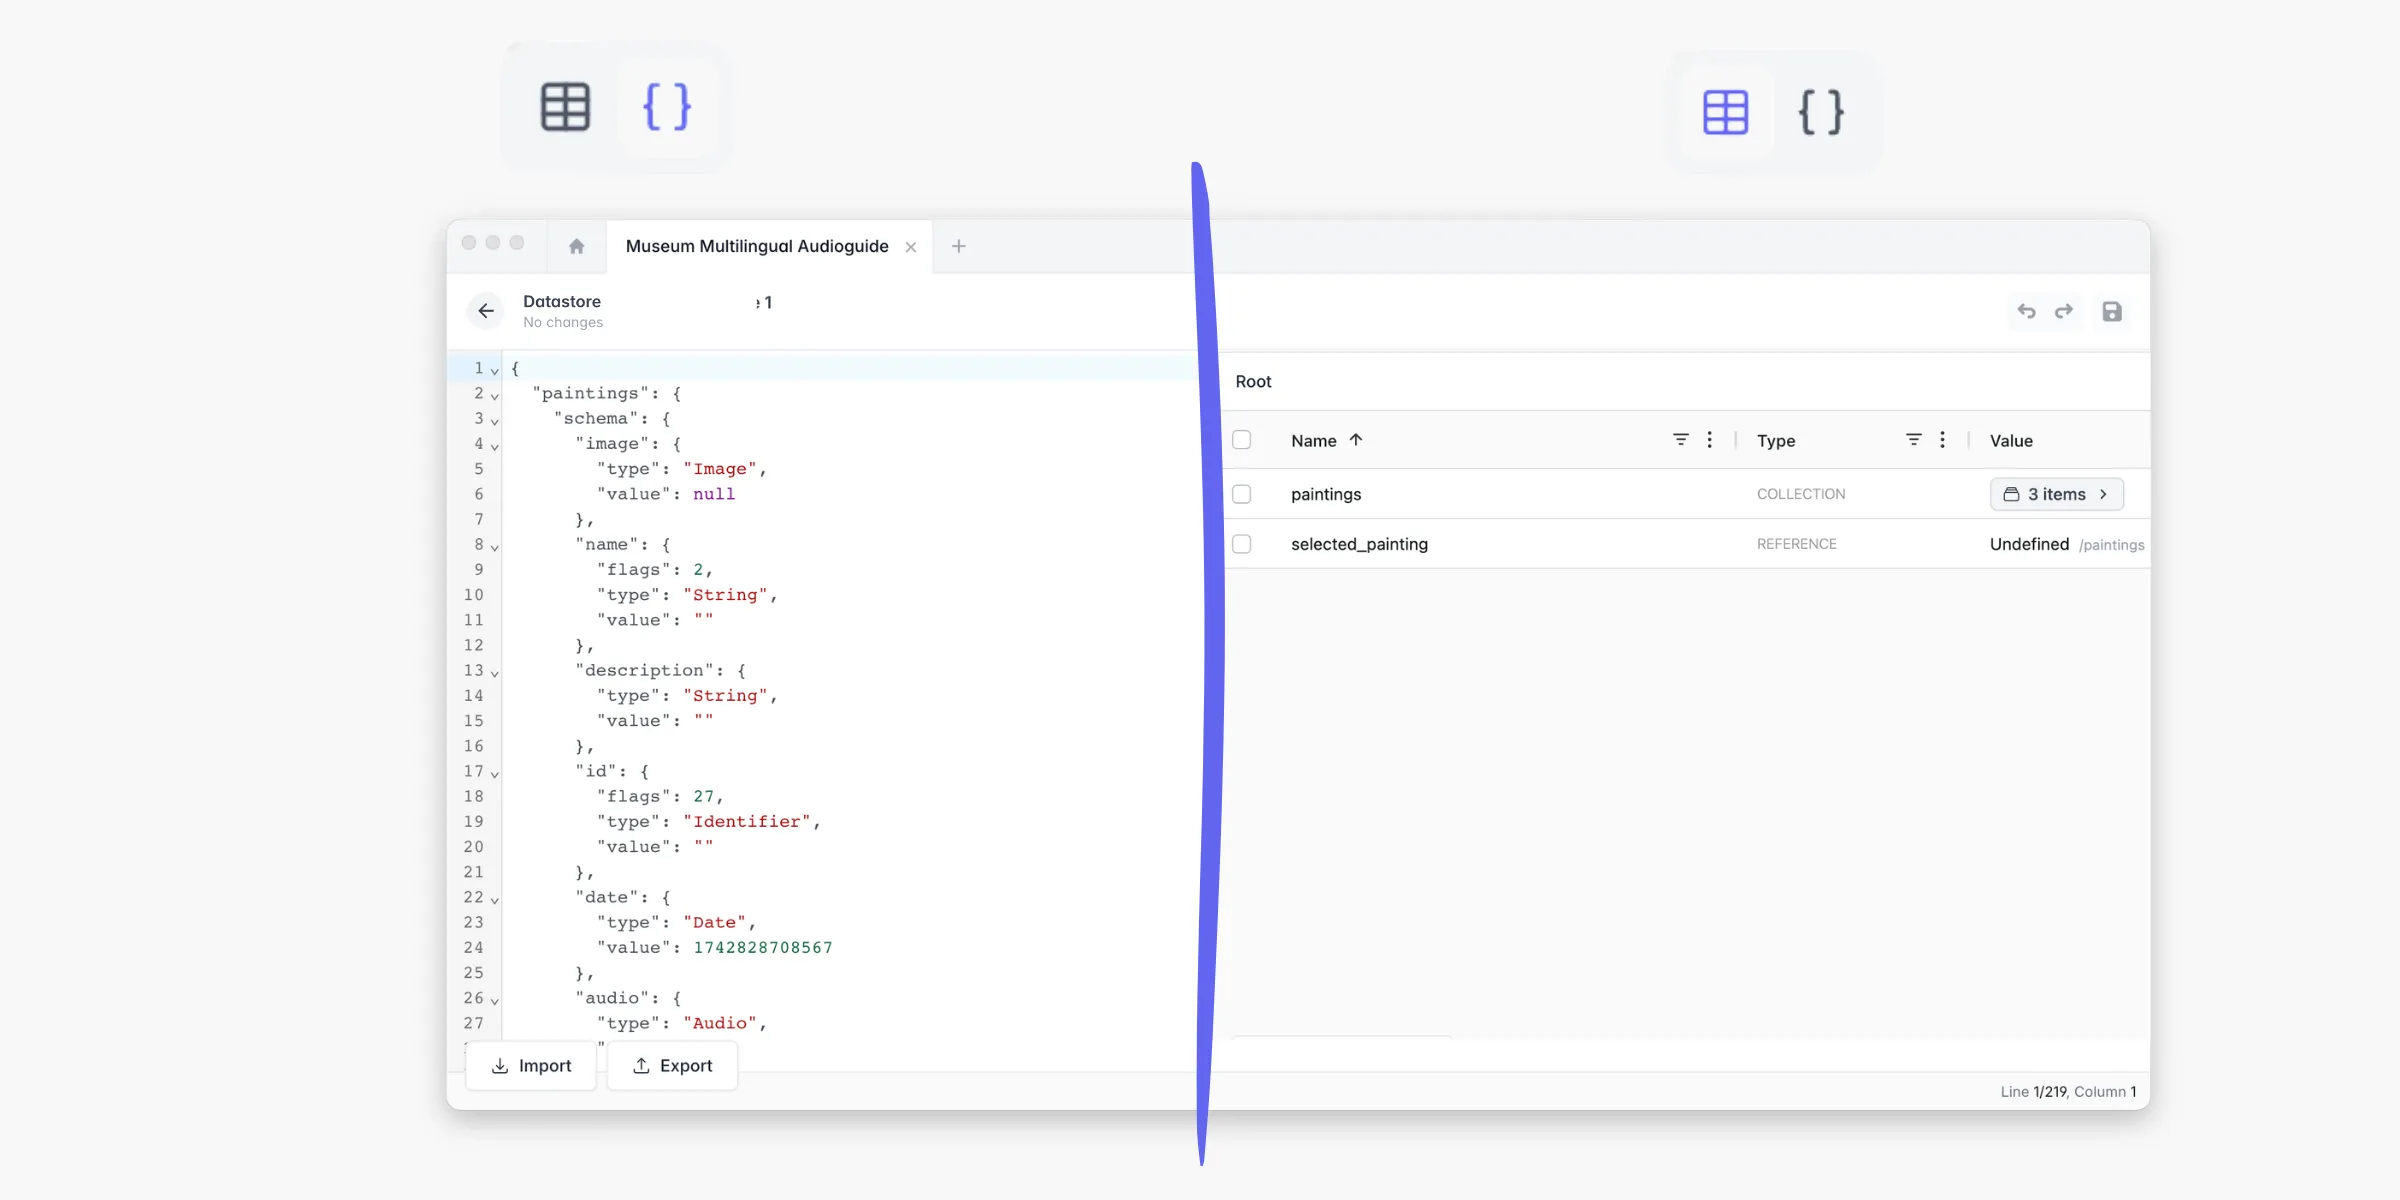Open the filter icon on the Name column
Image resolution: width=2400 pixels, height=1200 pixels.
coord(1681,440)
